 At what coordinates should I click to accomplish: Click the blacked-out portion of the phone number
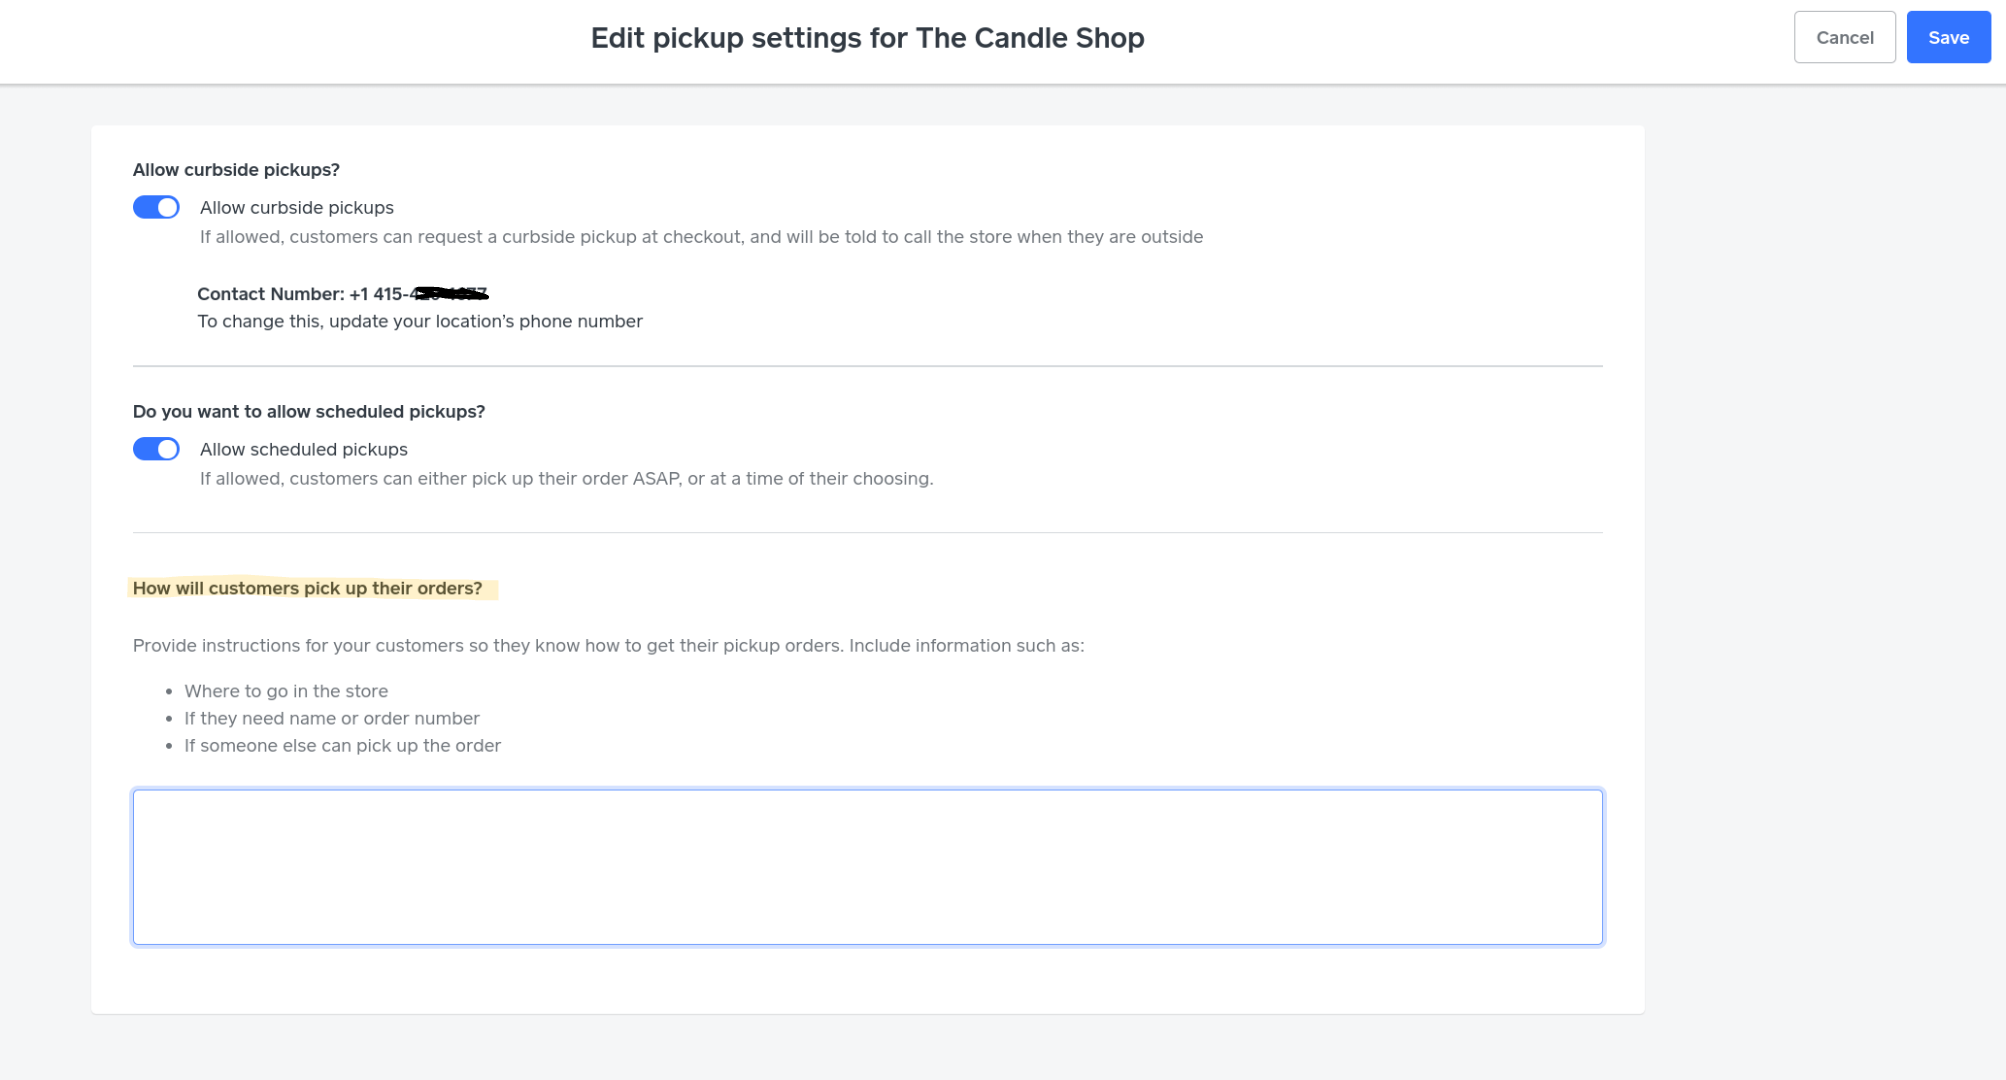[450, 294]
